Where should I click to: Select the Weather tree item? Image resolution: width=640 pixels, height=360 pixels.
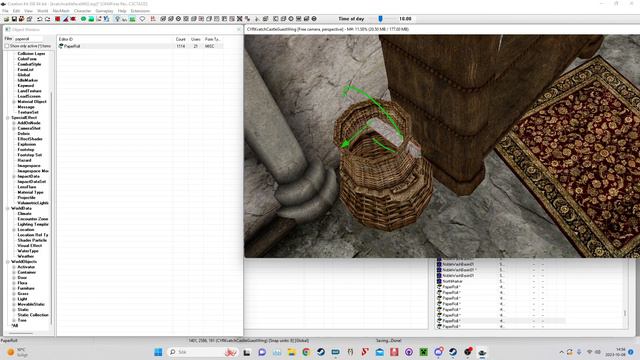26,256
